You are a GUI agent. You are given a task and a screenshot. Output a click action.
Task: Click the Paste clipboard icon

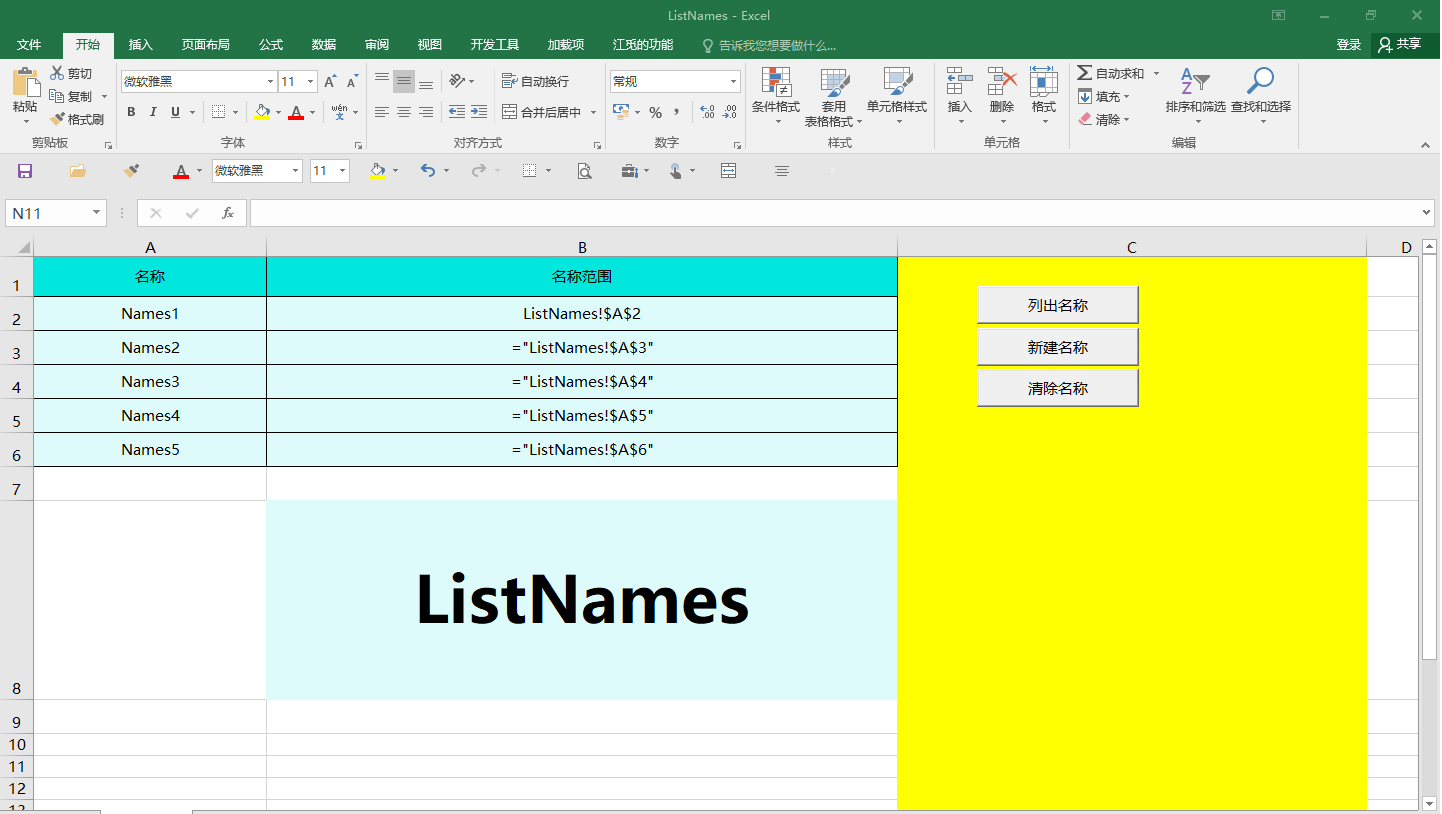tap(25, 82)
